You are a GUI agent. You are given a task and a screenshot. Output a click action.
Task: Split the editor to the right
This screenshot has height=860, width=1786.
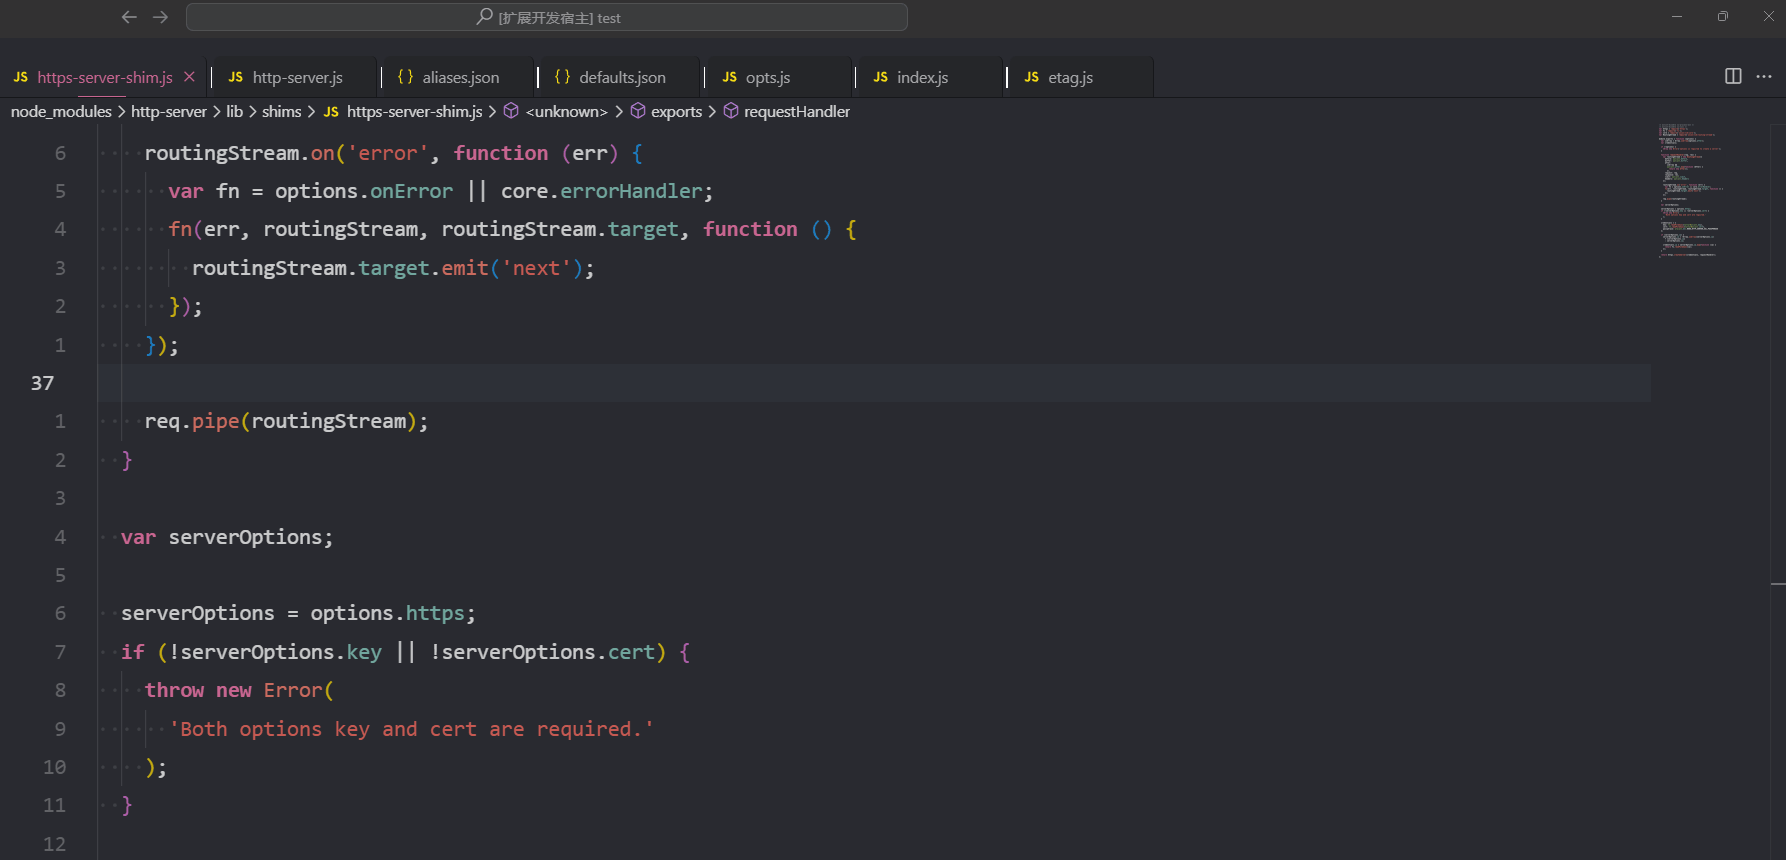(1733, 77)
